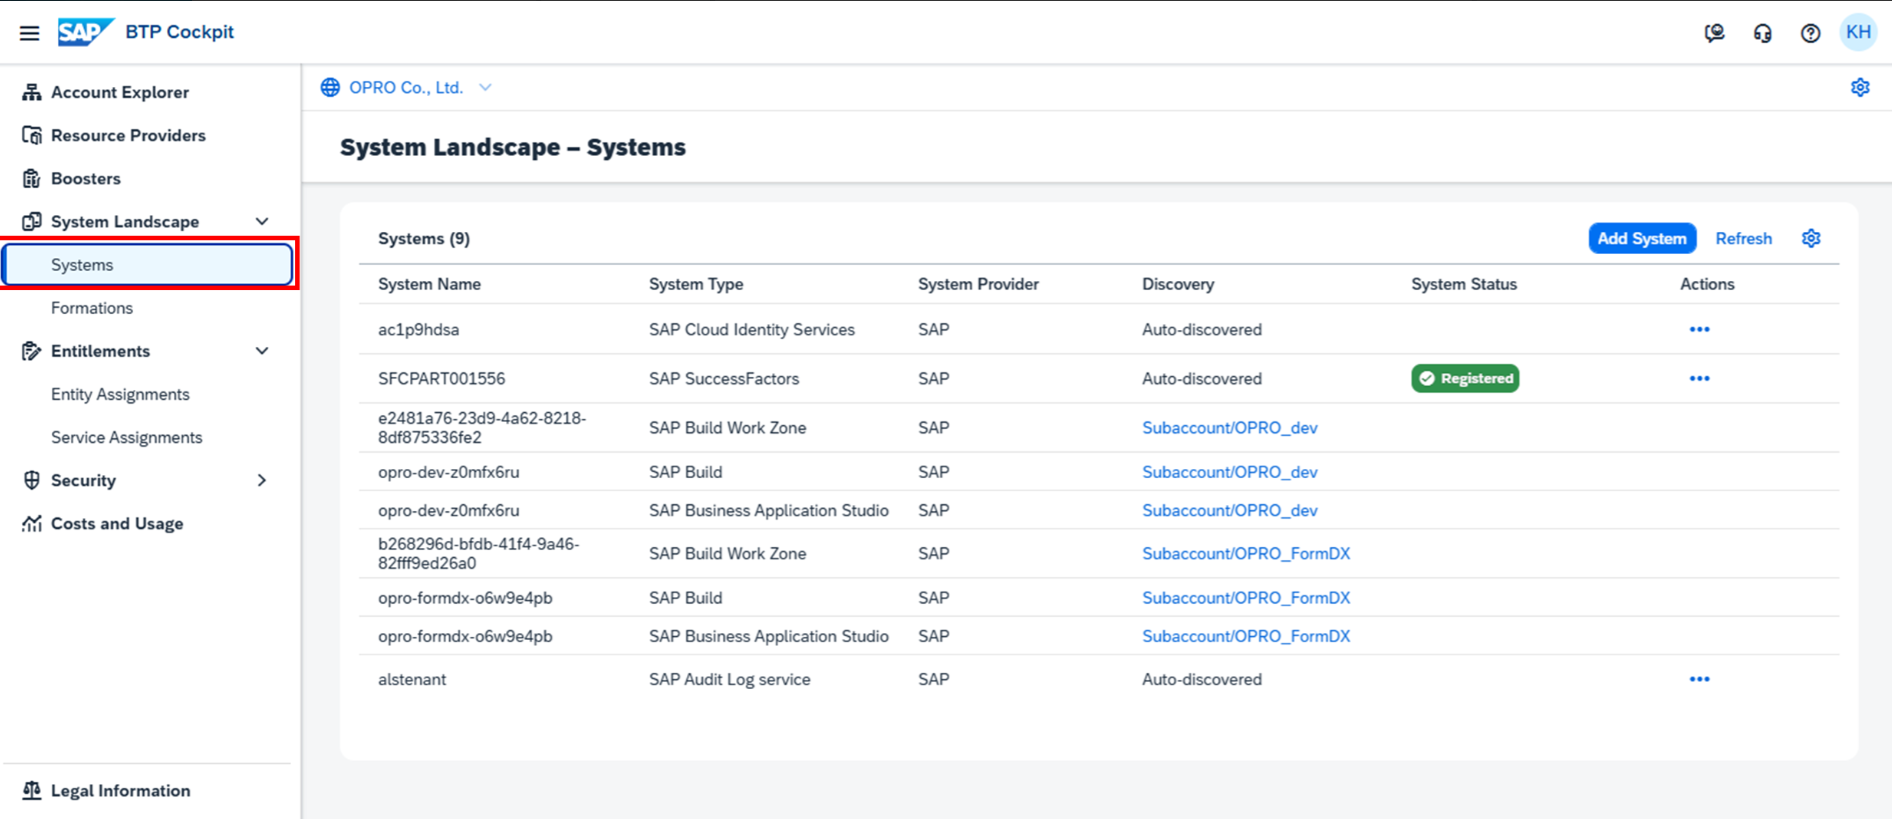
Task: Click the KH user avatar
Action: tap(1858, 32)
